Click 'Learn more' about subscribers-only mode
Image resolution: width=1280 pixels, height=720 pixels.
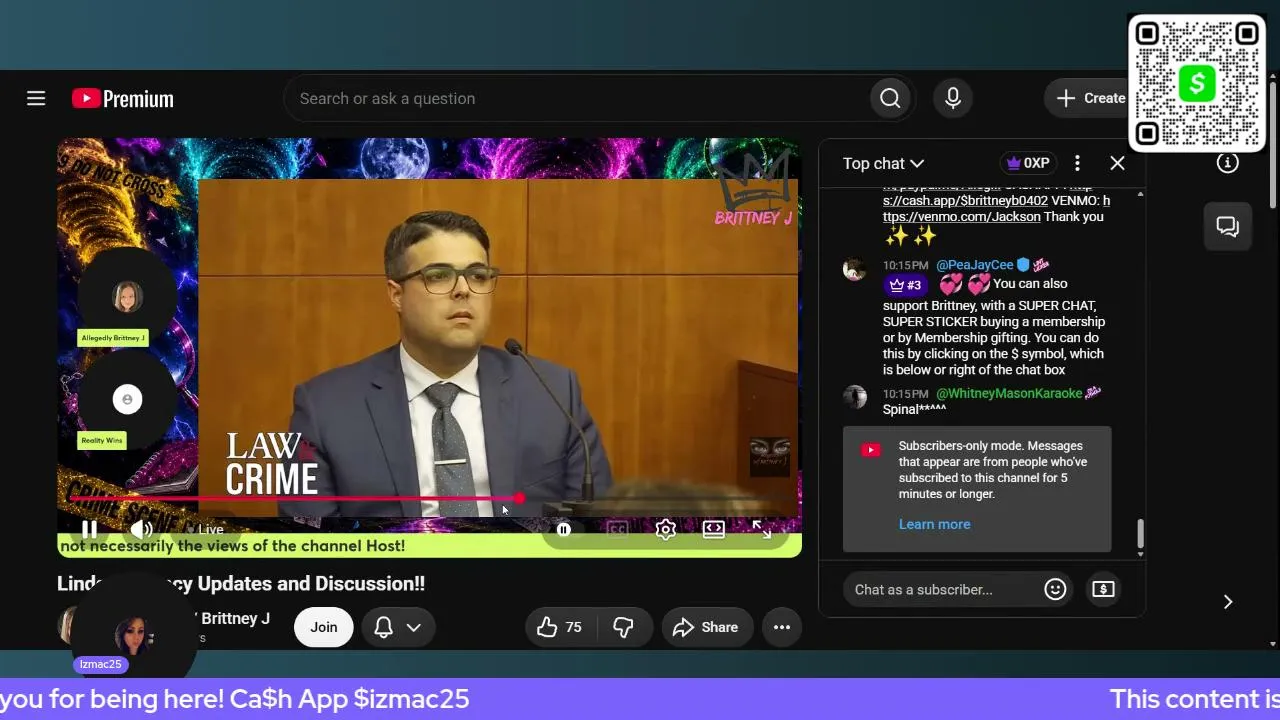pyautogui.click(x=934, y=524)
